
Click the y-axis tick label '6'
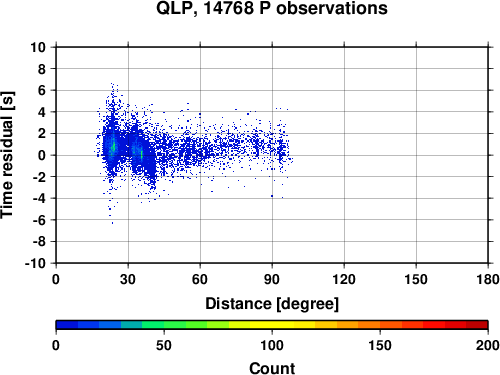tap(42, 90)
